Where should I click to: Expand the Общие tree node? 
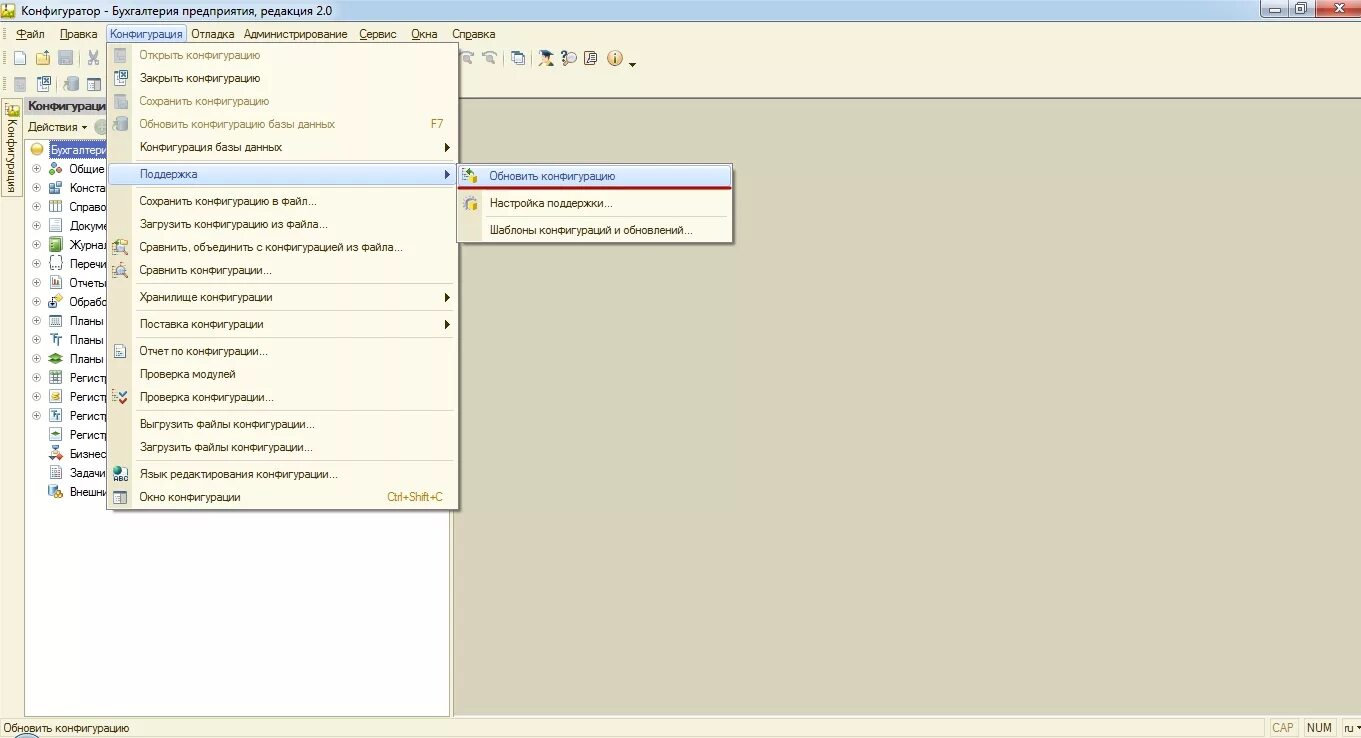coord(37,169)
